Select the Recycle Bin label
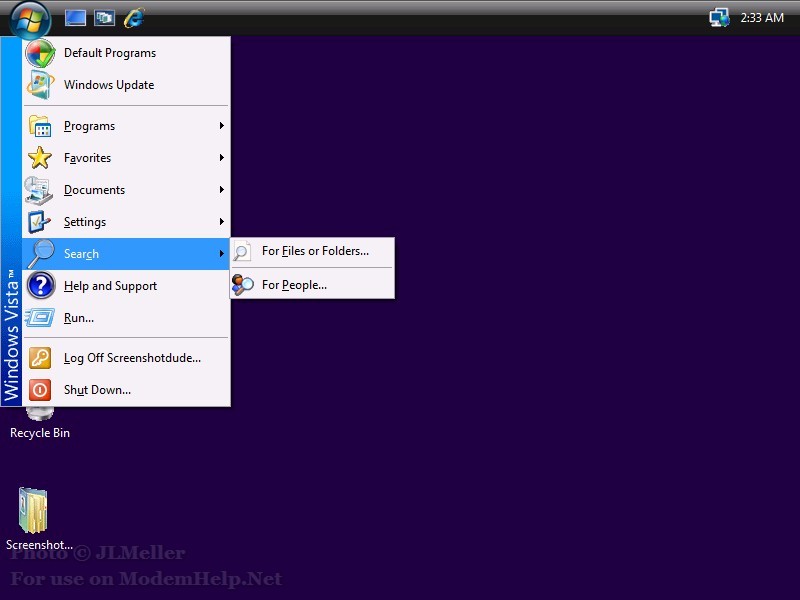The height and width of the screenshot is (600, 800). [x=40, y=433]
